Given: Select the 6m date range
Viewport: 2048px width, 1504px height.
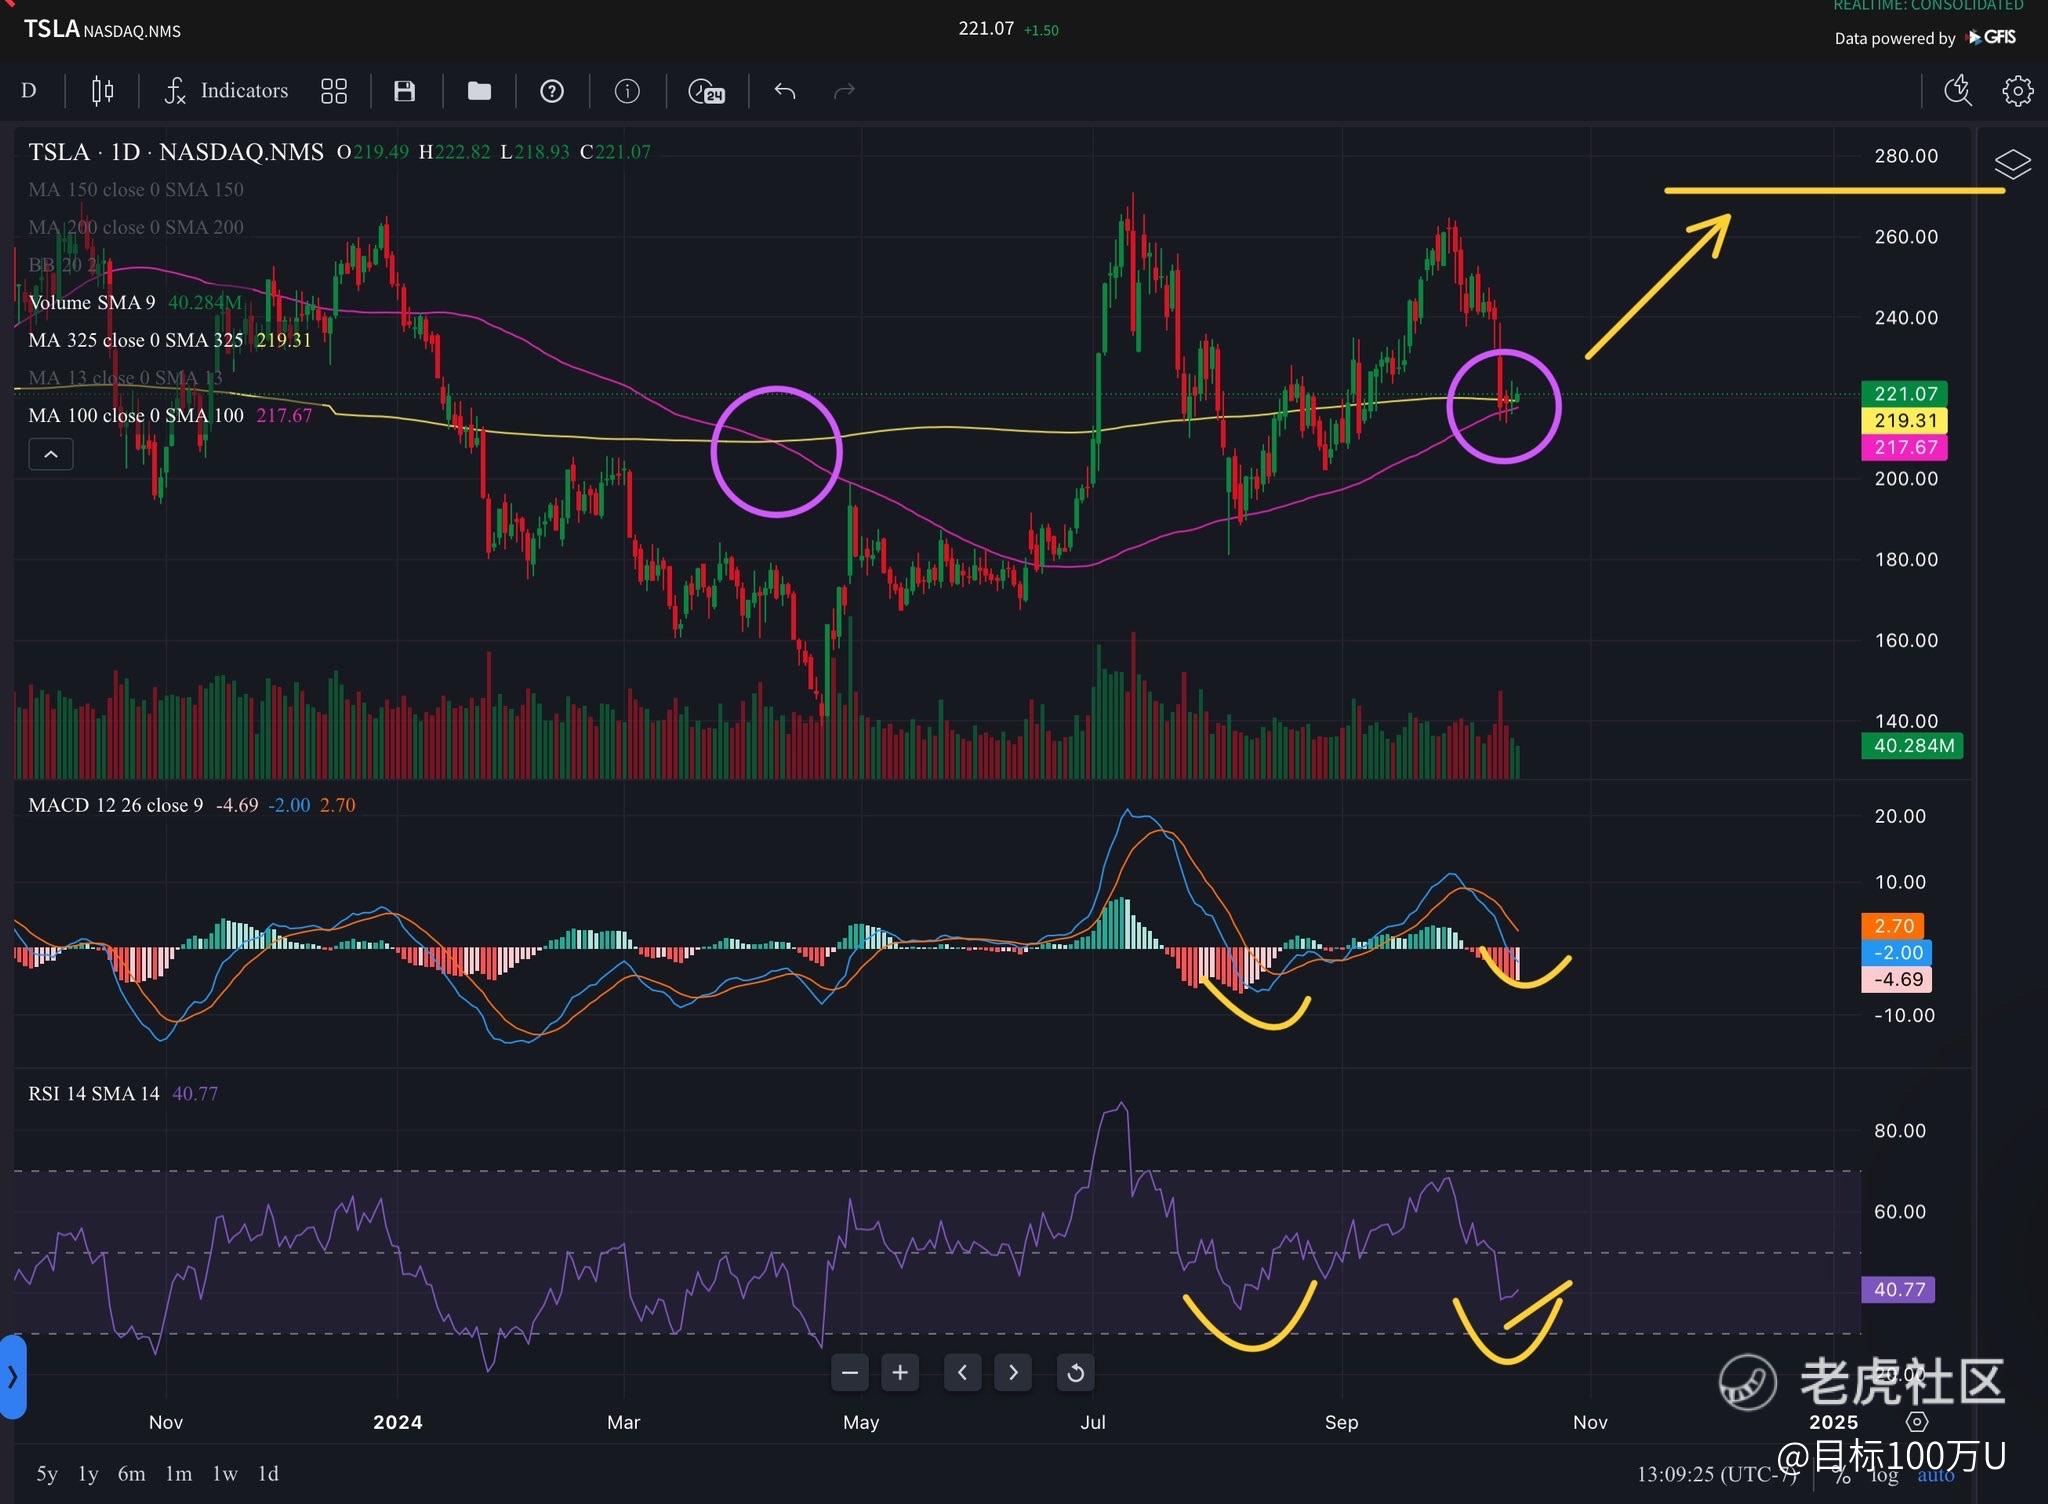Looking at the screenshot, I should click(132, 1474).
